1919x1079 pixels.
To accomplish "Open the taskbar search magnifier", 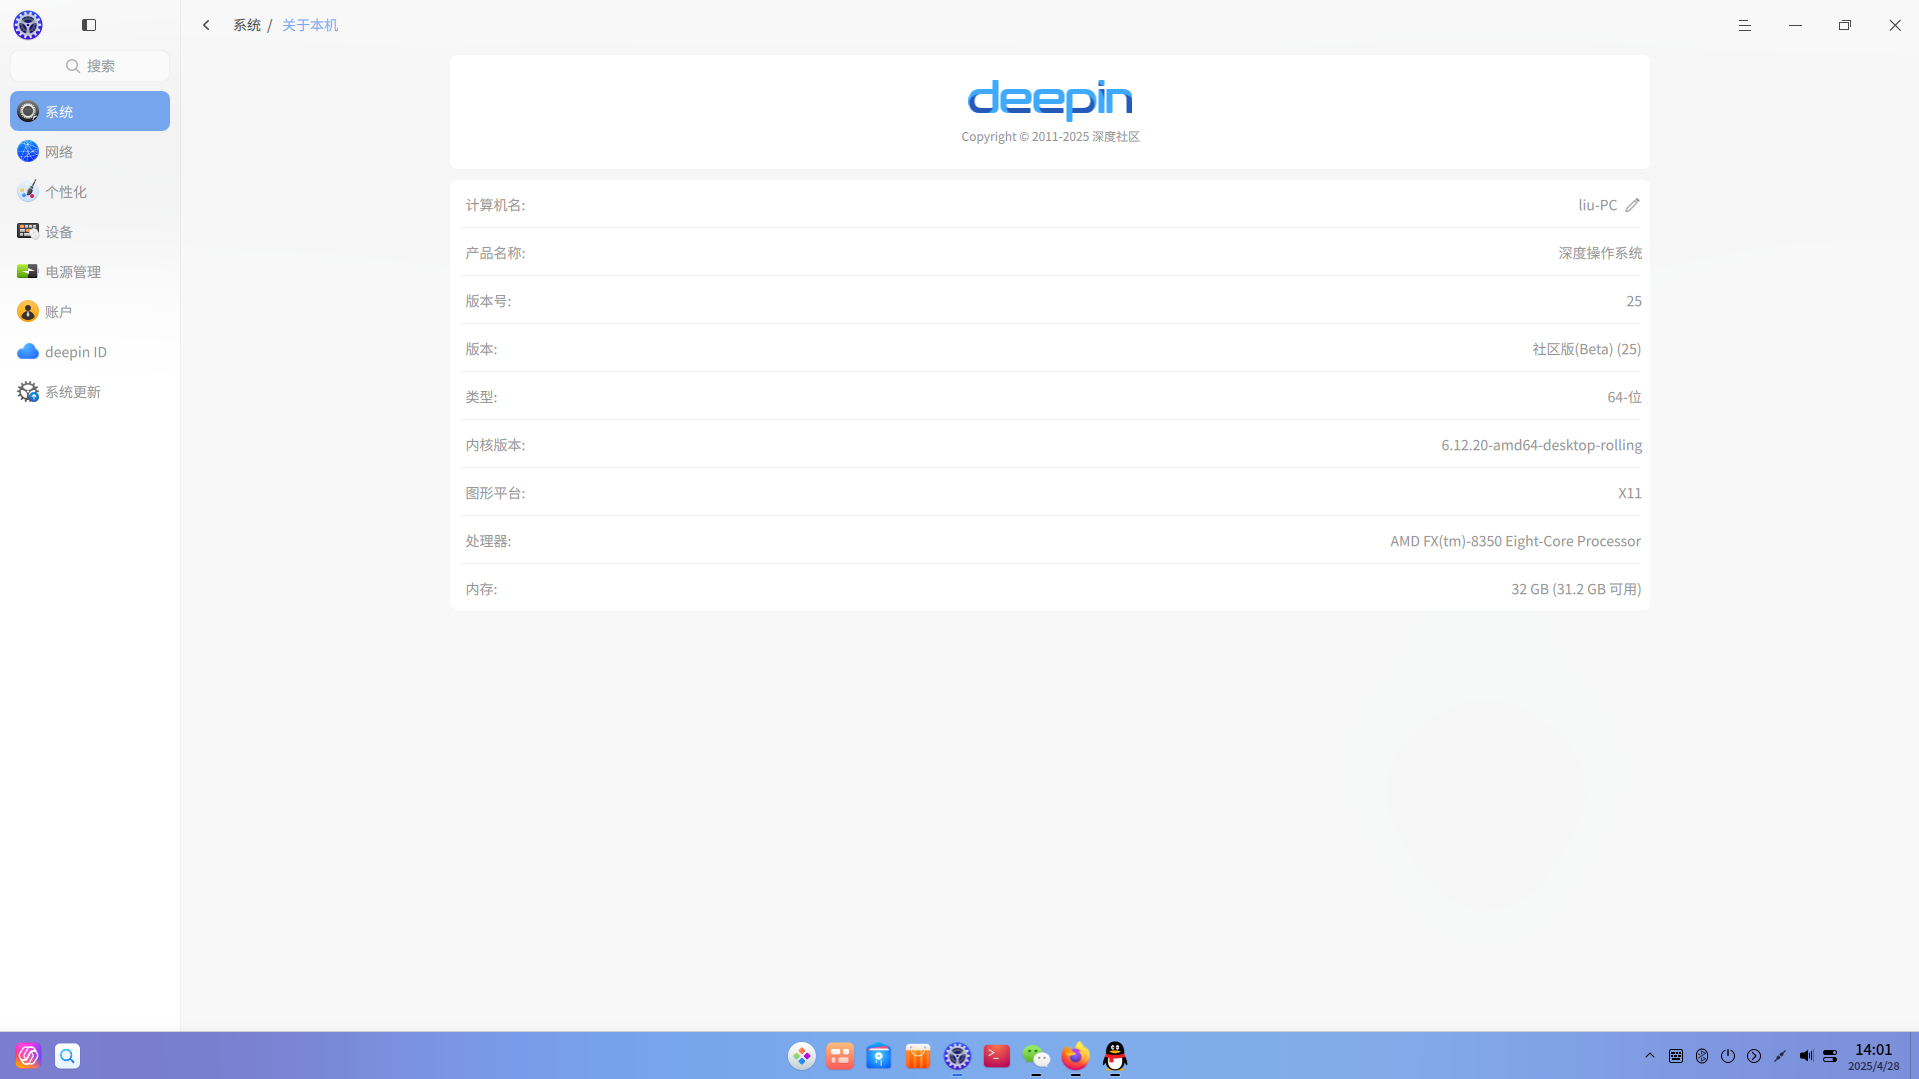I will click(67, 1056).
